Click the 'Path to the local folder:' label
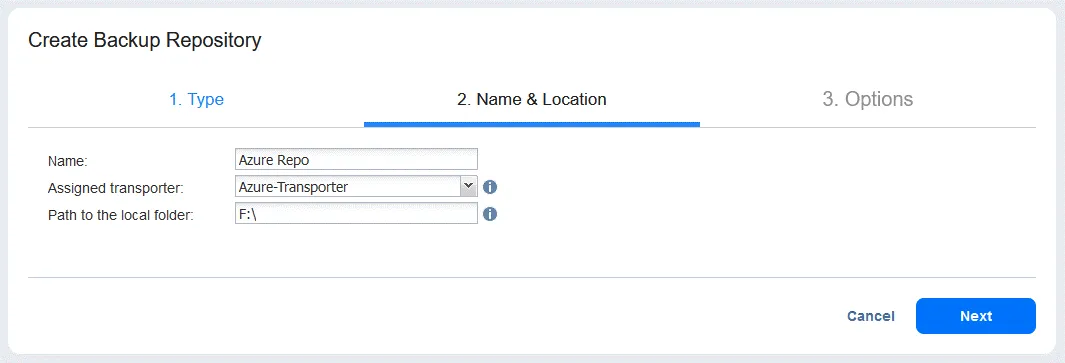1065x363 pixels. click(x=121, y=215)
